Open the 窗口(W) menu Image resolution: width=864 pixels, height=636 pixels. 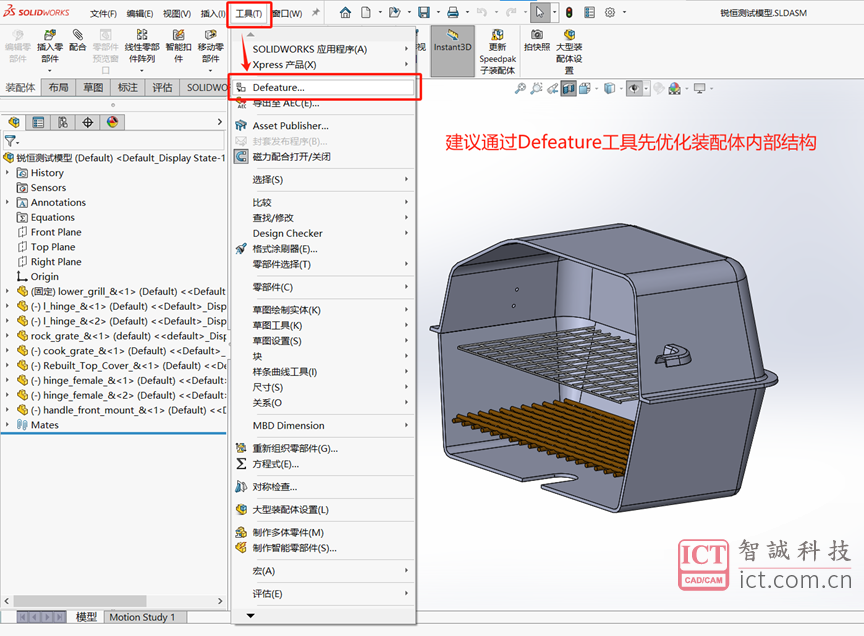(x=288, y=13)
